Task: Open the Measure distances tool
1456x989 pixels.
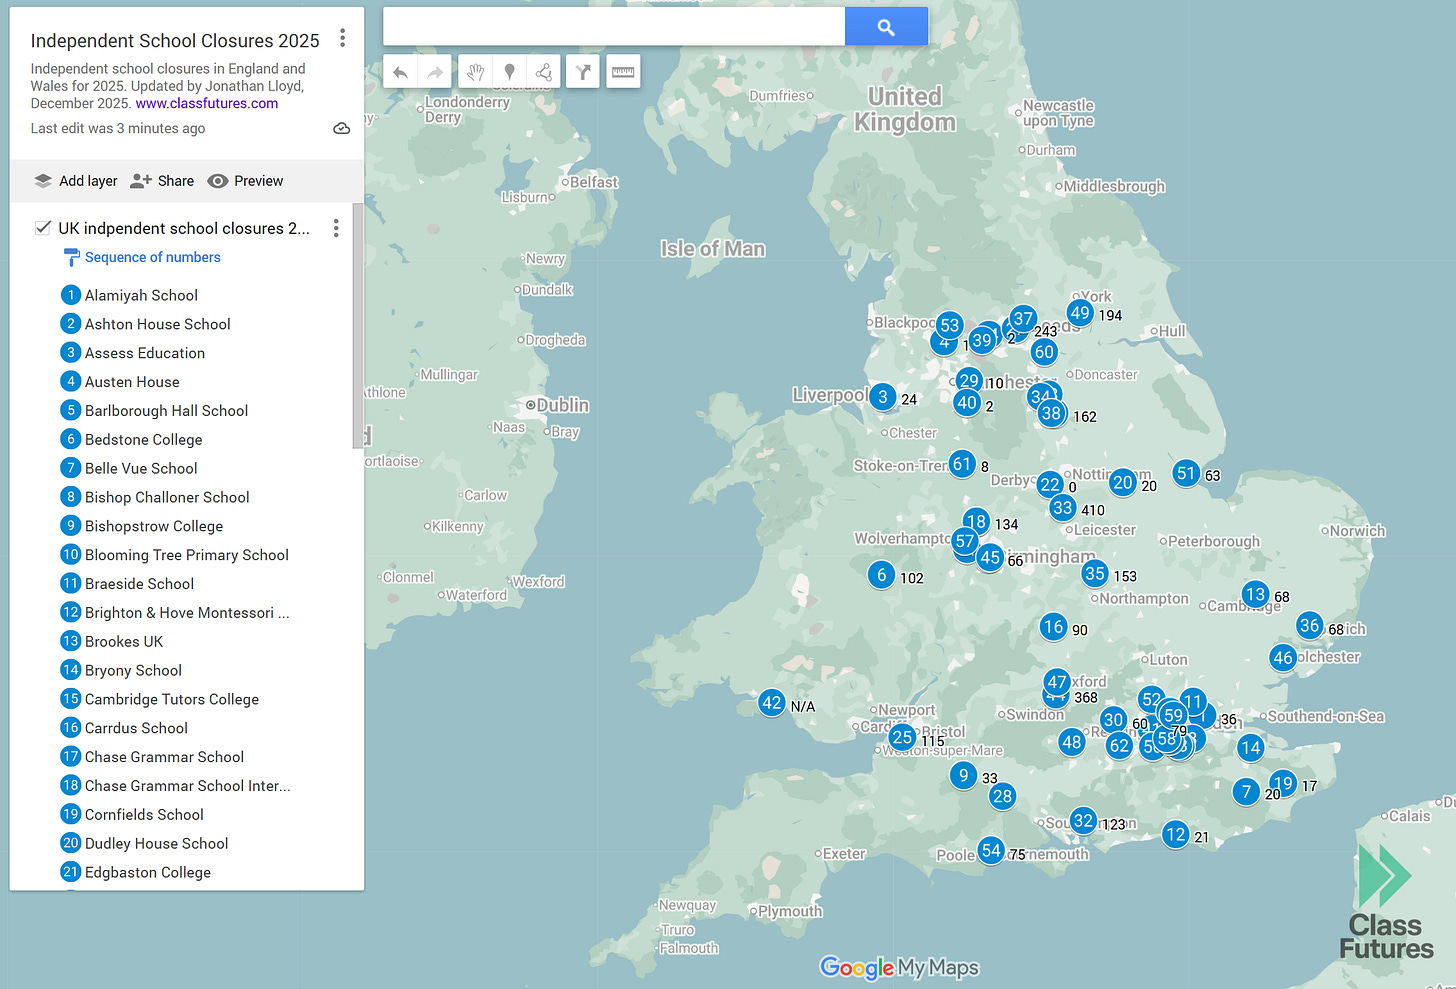Action: [623, 71]
